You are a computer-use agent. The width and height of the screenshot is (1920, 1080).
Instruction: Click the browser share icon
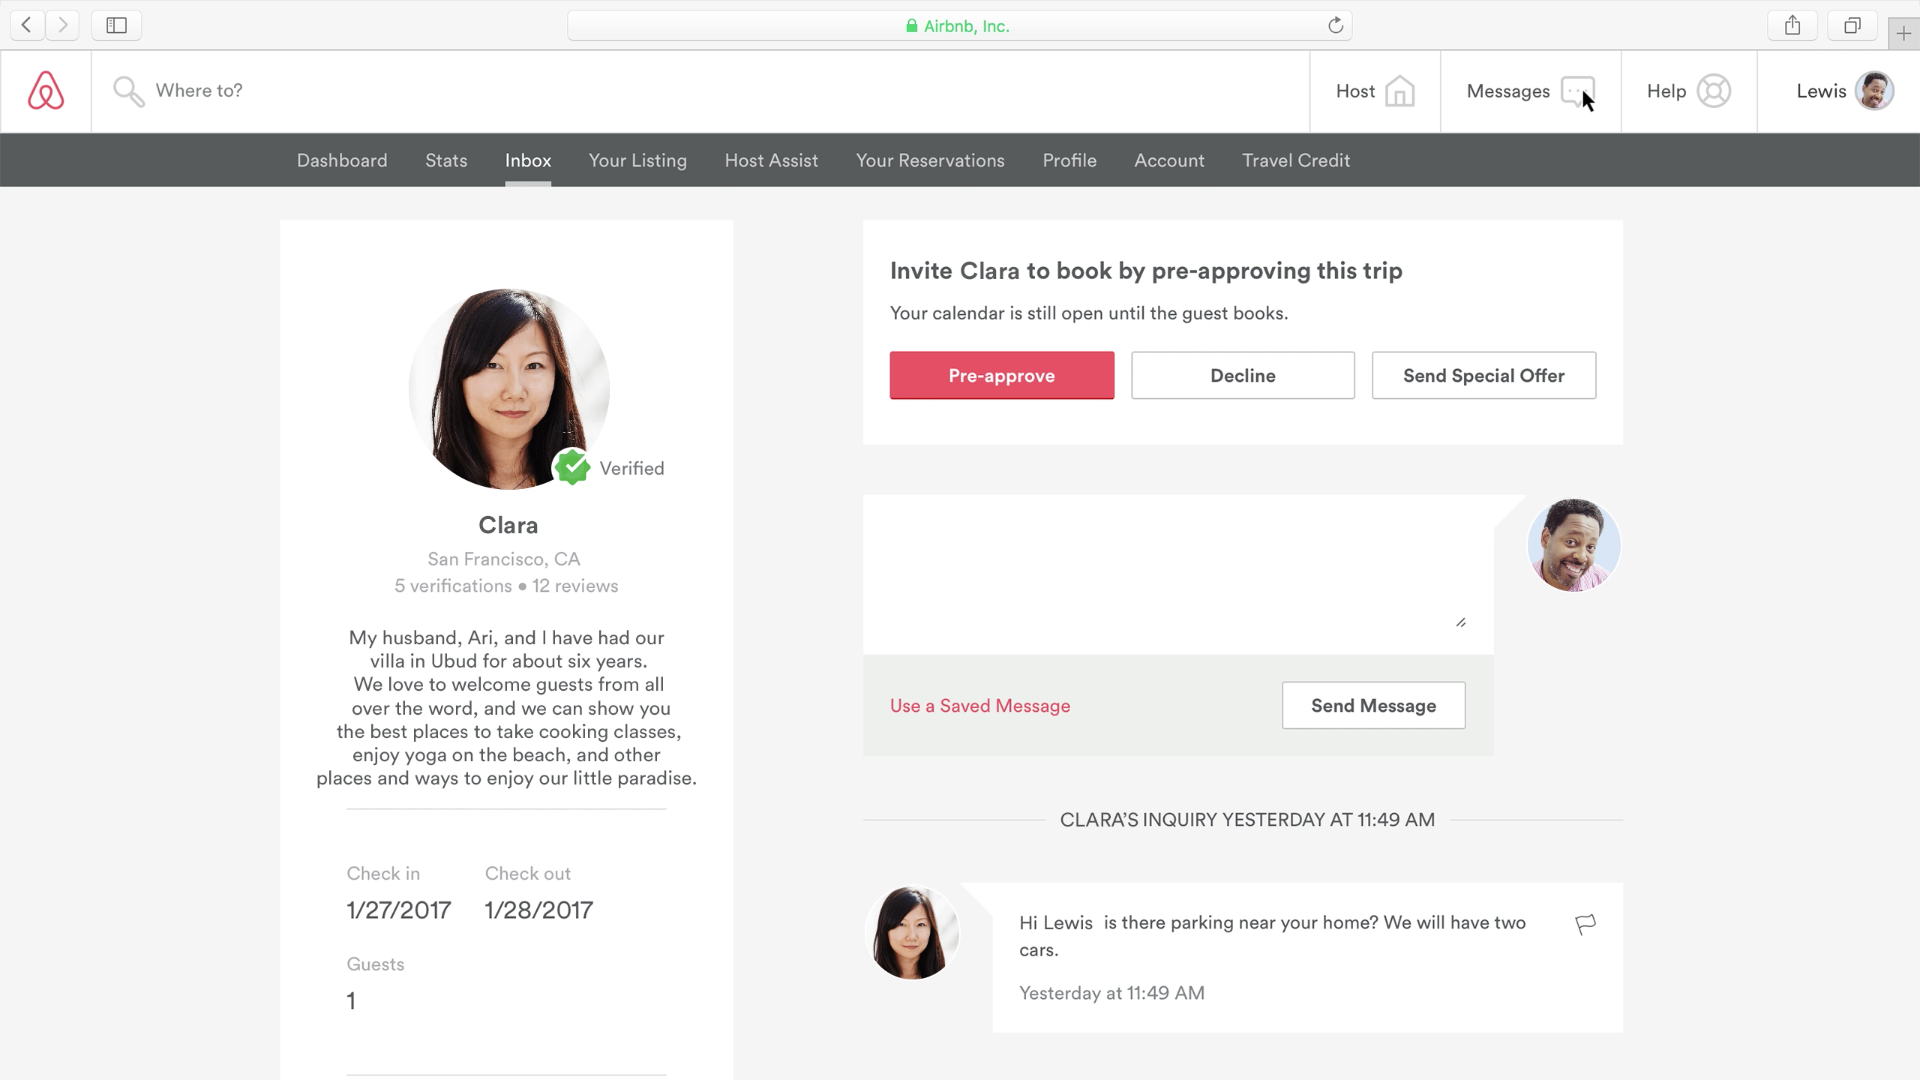1792,26
